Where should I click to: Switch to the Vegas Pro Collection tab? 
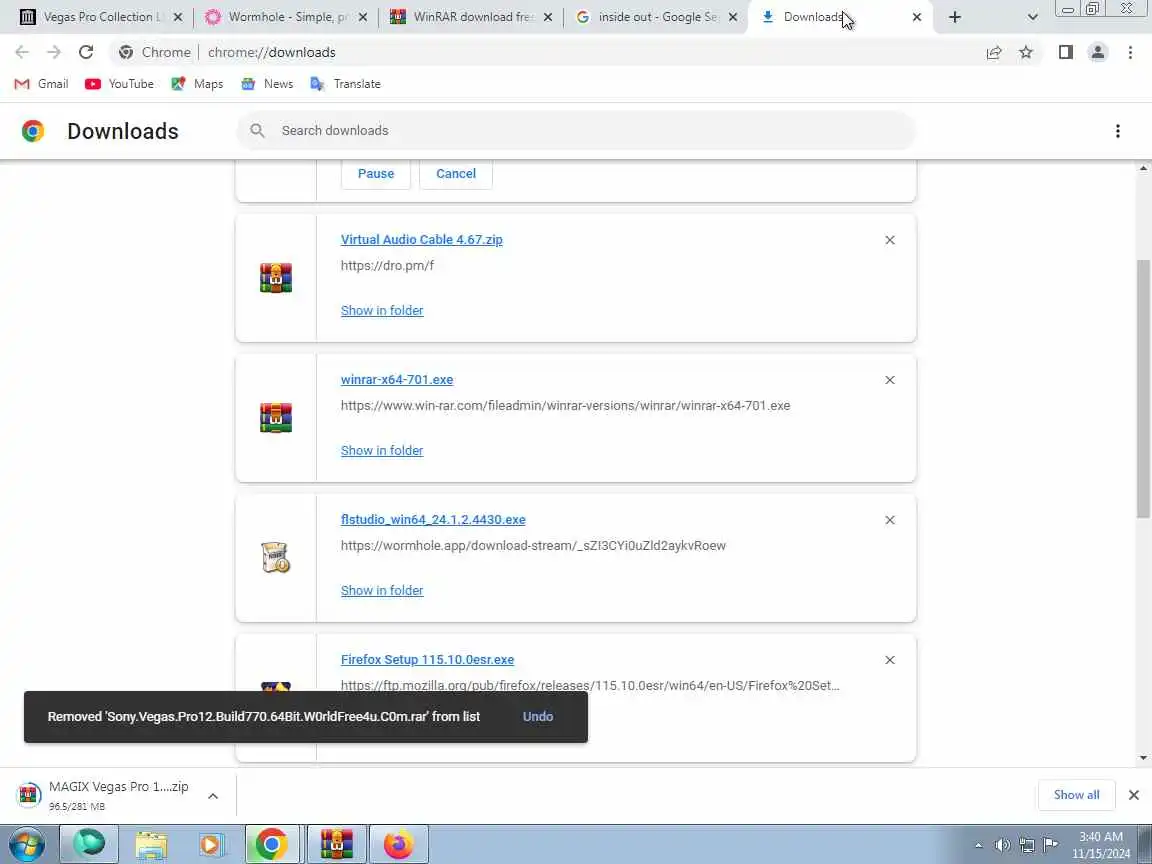(101, 17)
